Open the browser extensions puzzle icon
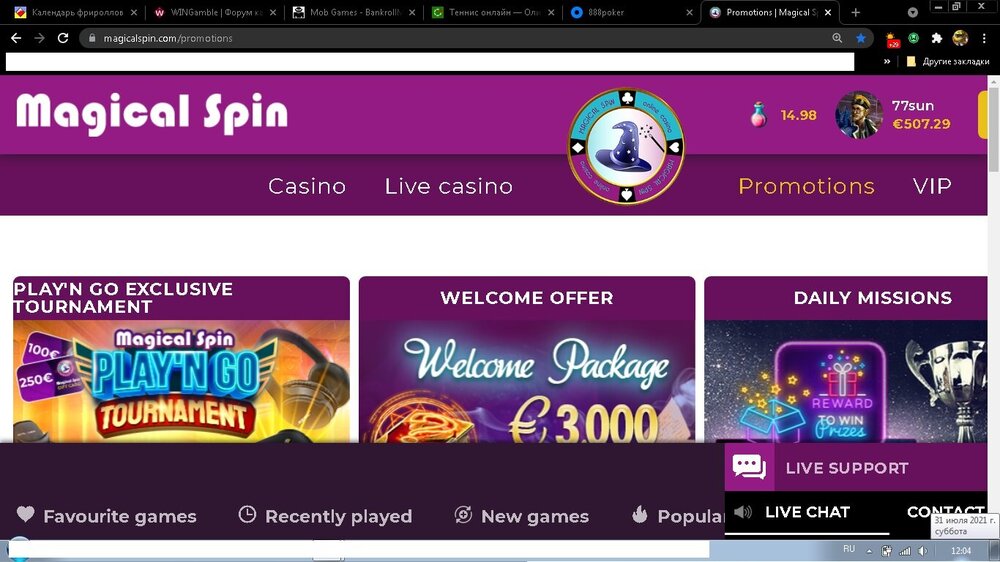Viewport: 1000px width, 562px height. tap(937, 38)
